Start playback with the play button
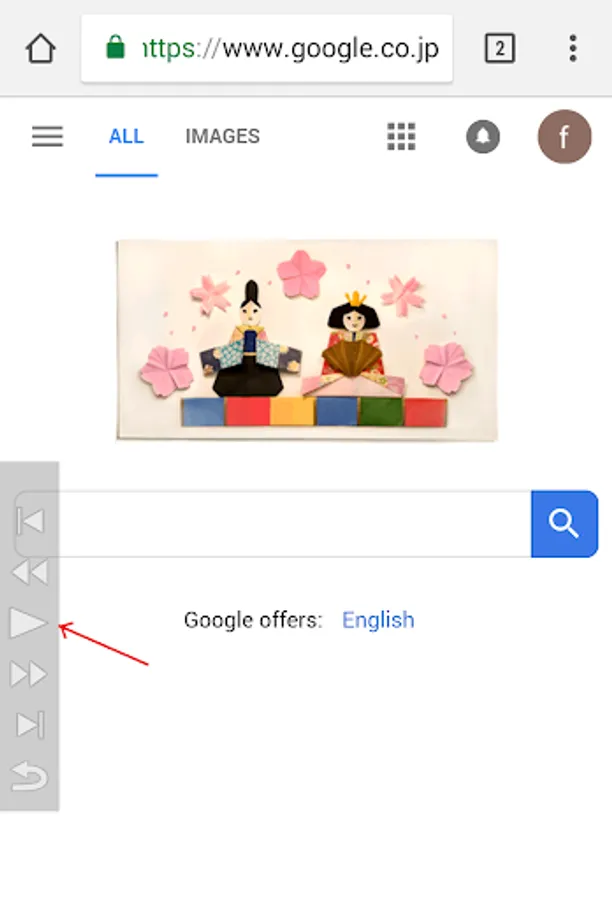 tap(28, 623)
